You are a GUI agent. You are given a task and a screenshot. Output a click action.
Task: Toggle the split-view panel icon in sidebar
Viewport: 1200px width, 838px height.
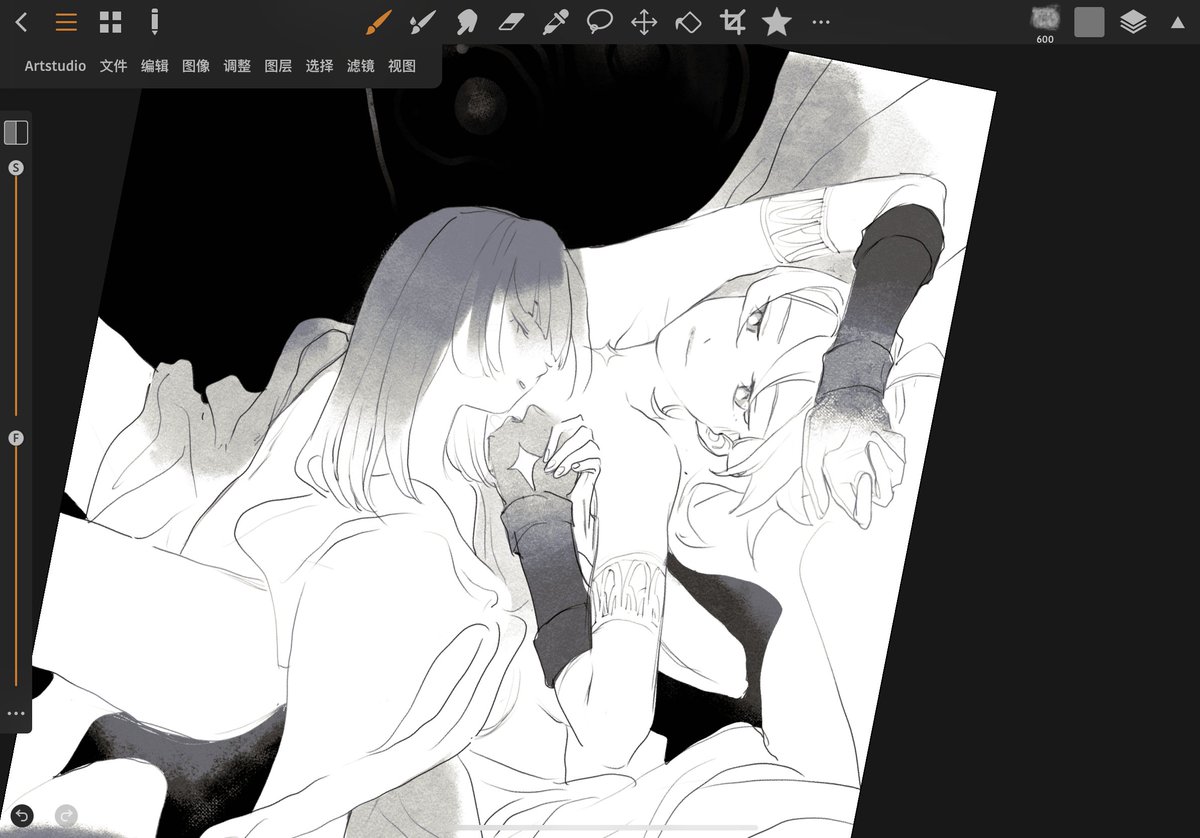pos(16,132)
